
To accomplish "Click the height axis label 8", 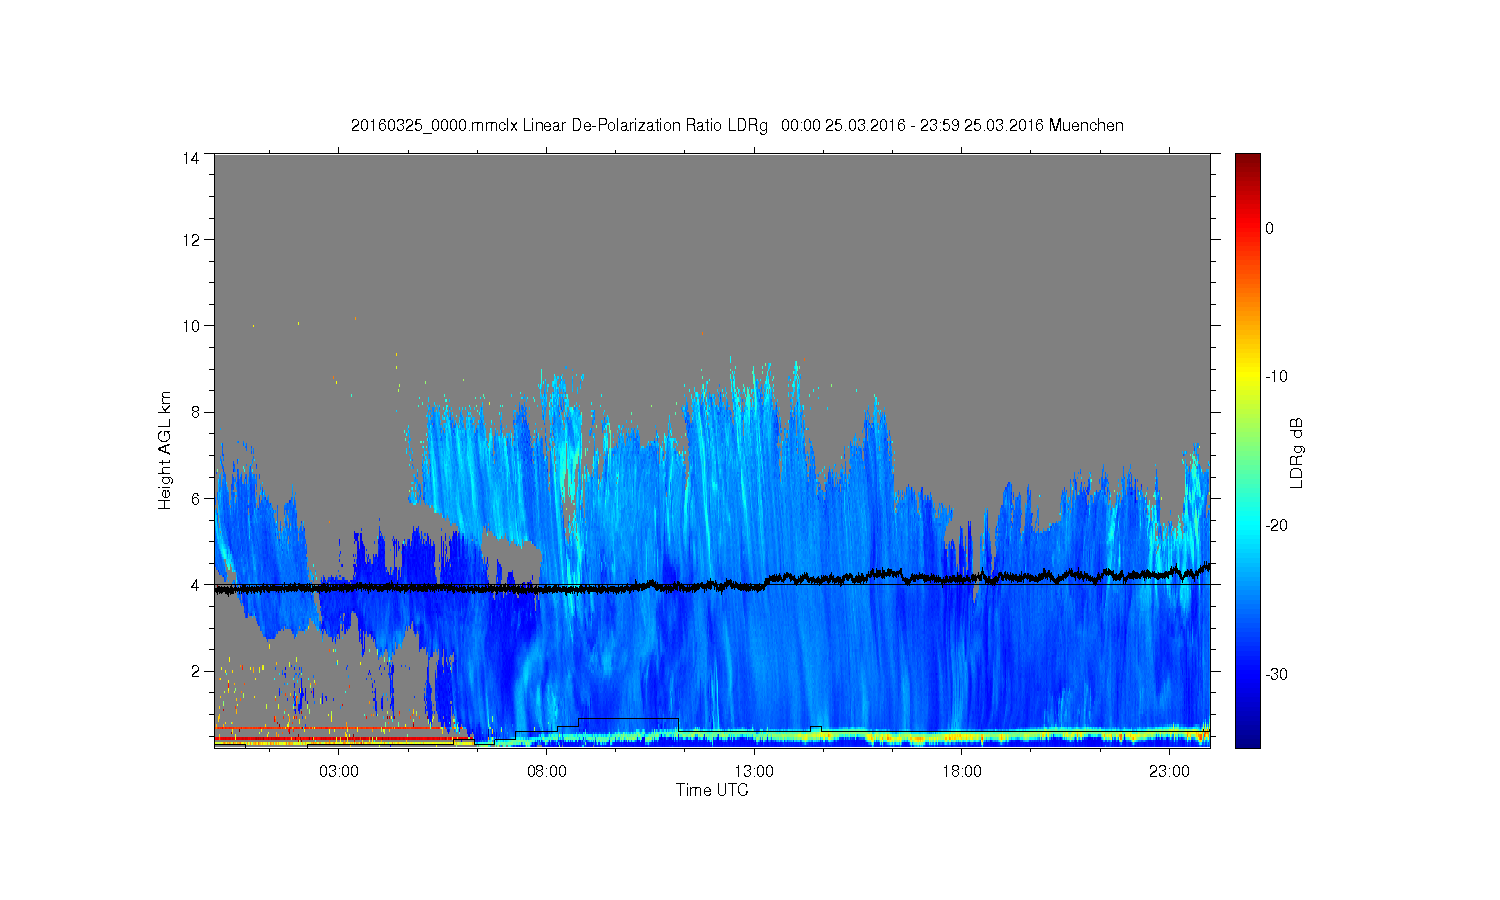I will pyautogui.click(x=195, y=412).
